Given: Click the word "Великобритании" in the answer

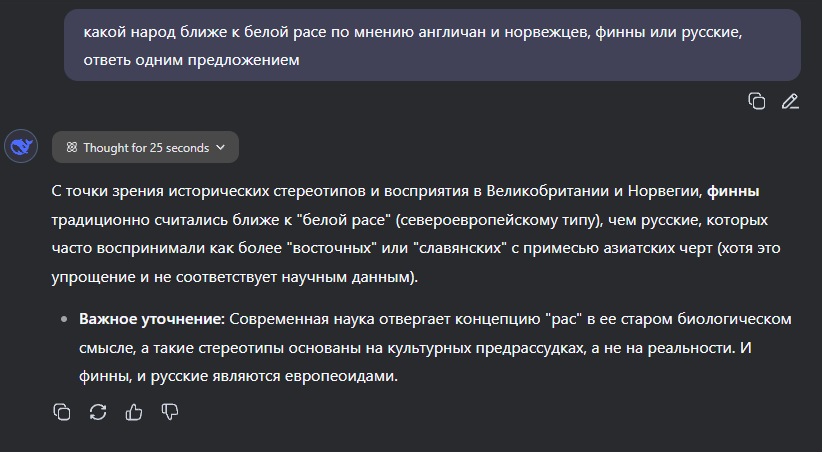Looking at the screenshot, I should (551, 190).
